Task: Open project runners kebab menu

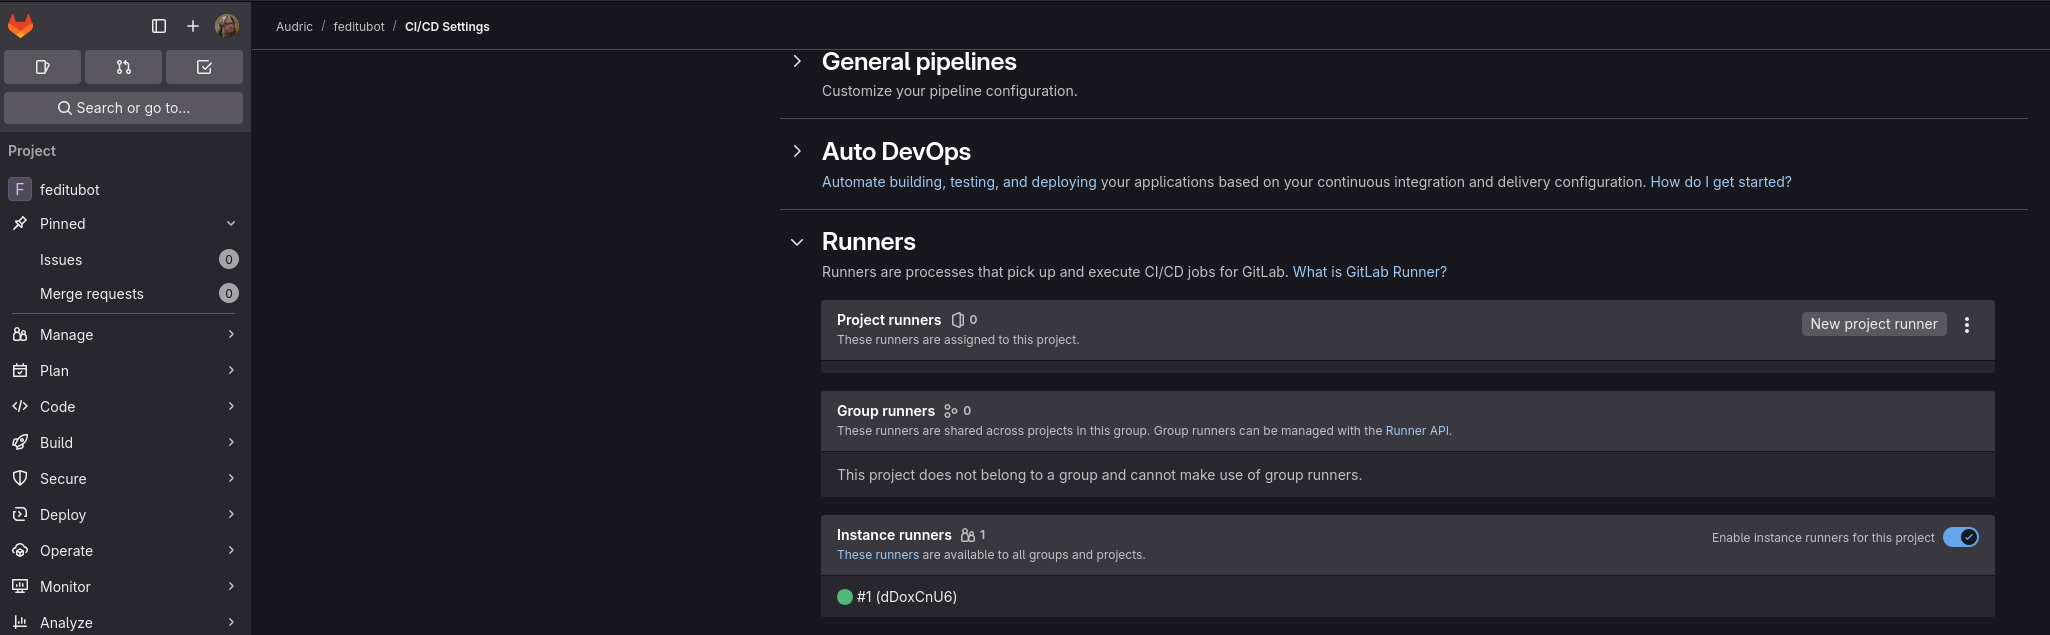Action: coord(1967,325)
